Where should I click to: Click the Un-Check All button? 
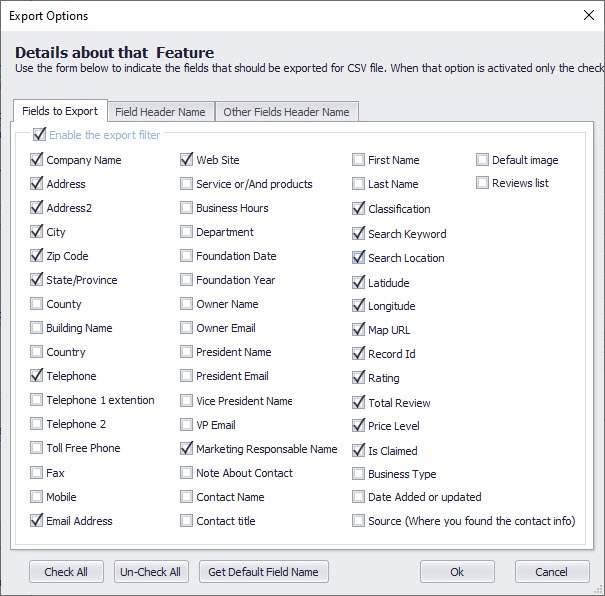[x=151, y=572]
